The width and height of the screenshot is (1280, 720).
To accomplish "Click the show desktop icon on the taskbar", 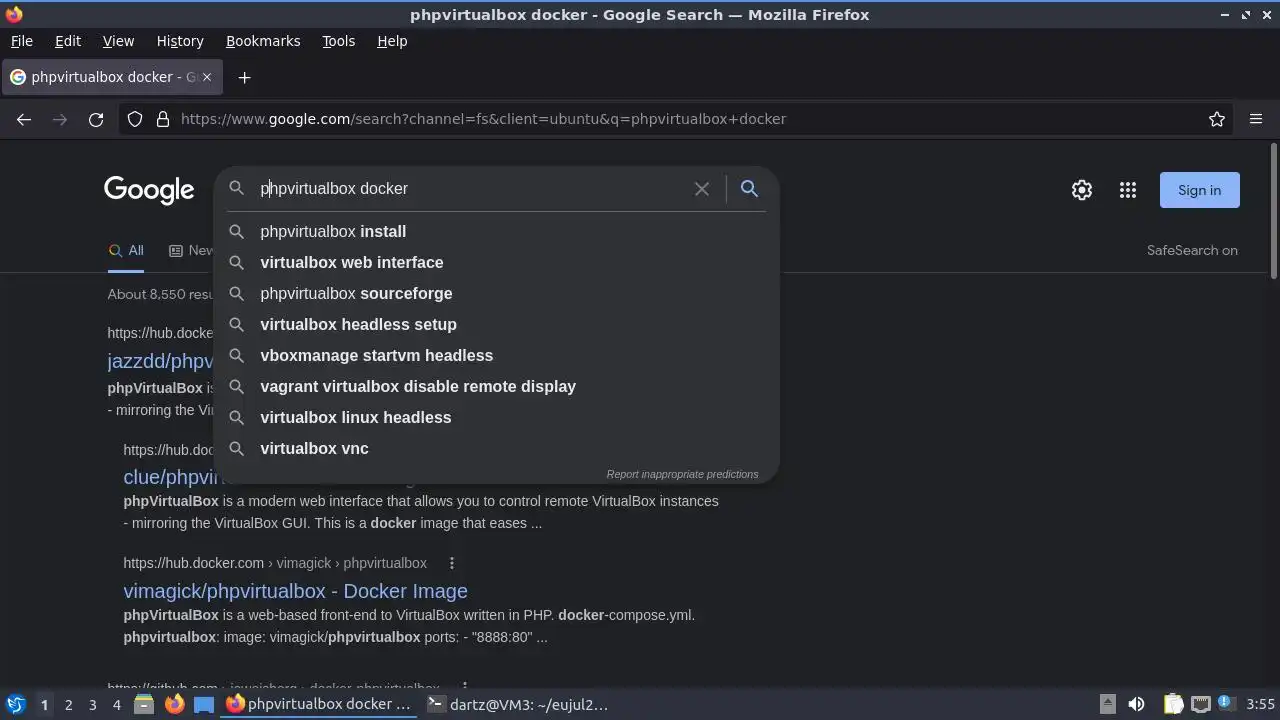I will [x=204, y=704].
